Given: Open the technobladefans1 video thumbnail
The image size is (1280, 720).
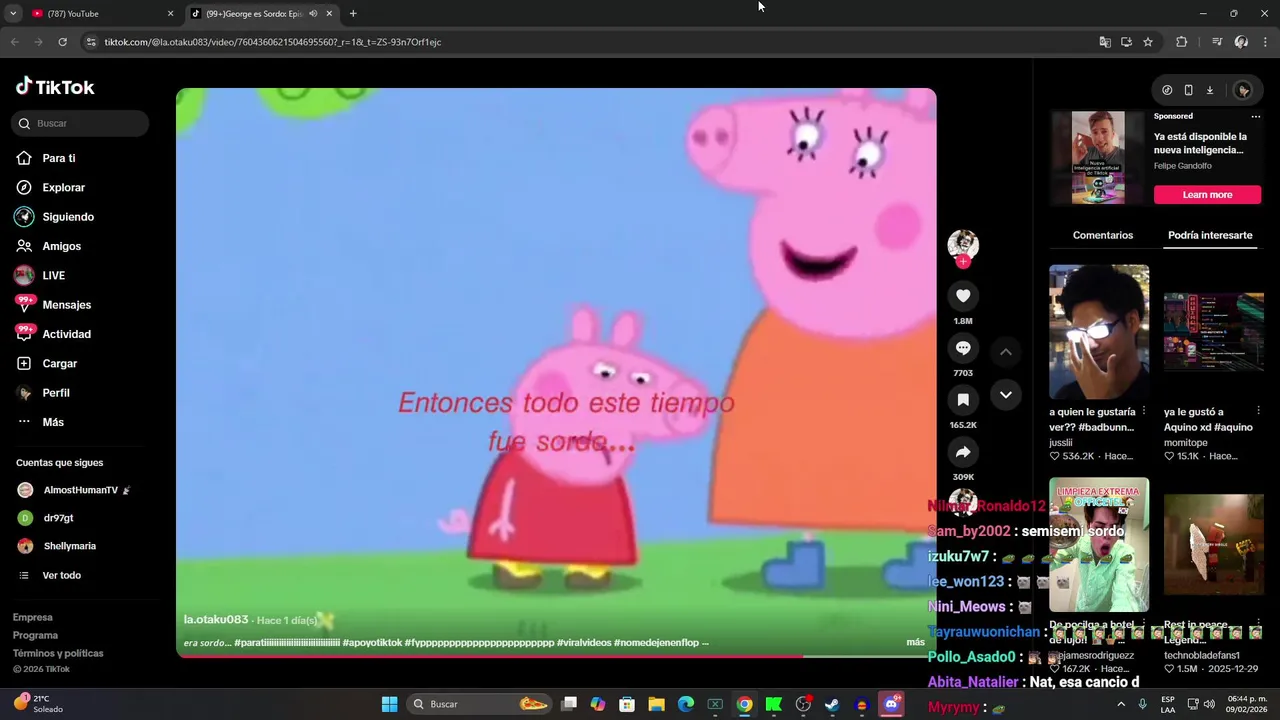Looking at the screenshot, I should (1214, 545).
